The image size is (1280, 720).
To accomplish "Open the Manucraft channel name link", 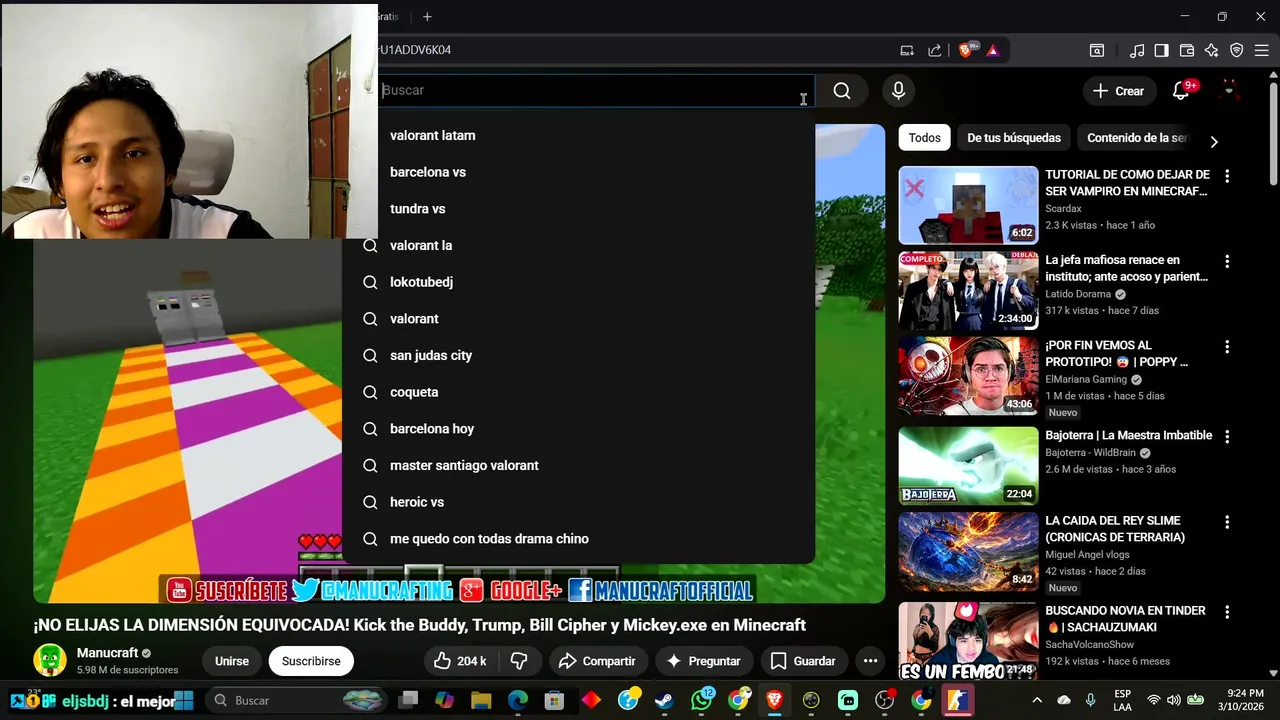I will [107, 653].
